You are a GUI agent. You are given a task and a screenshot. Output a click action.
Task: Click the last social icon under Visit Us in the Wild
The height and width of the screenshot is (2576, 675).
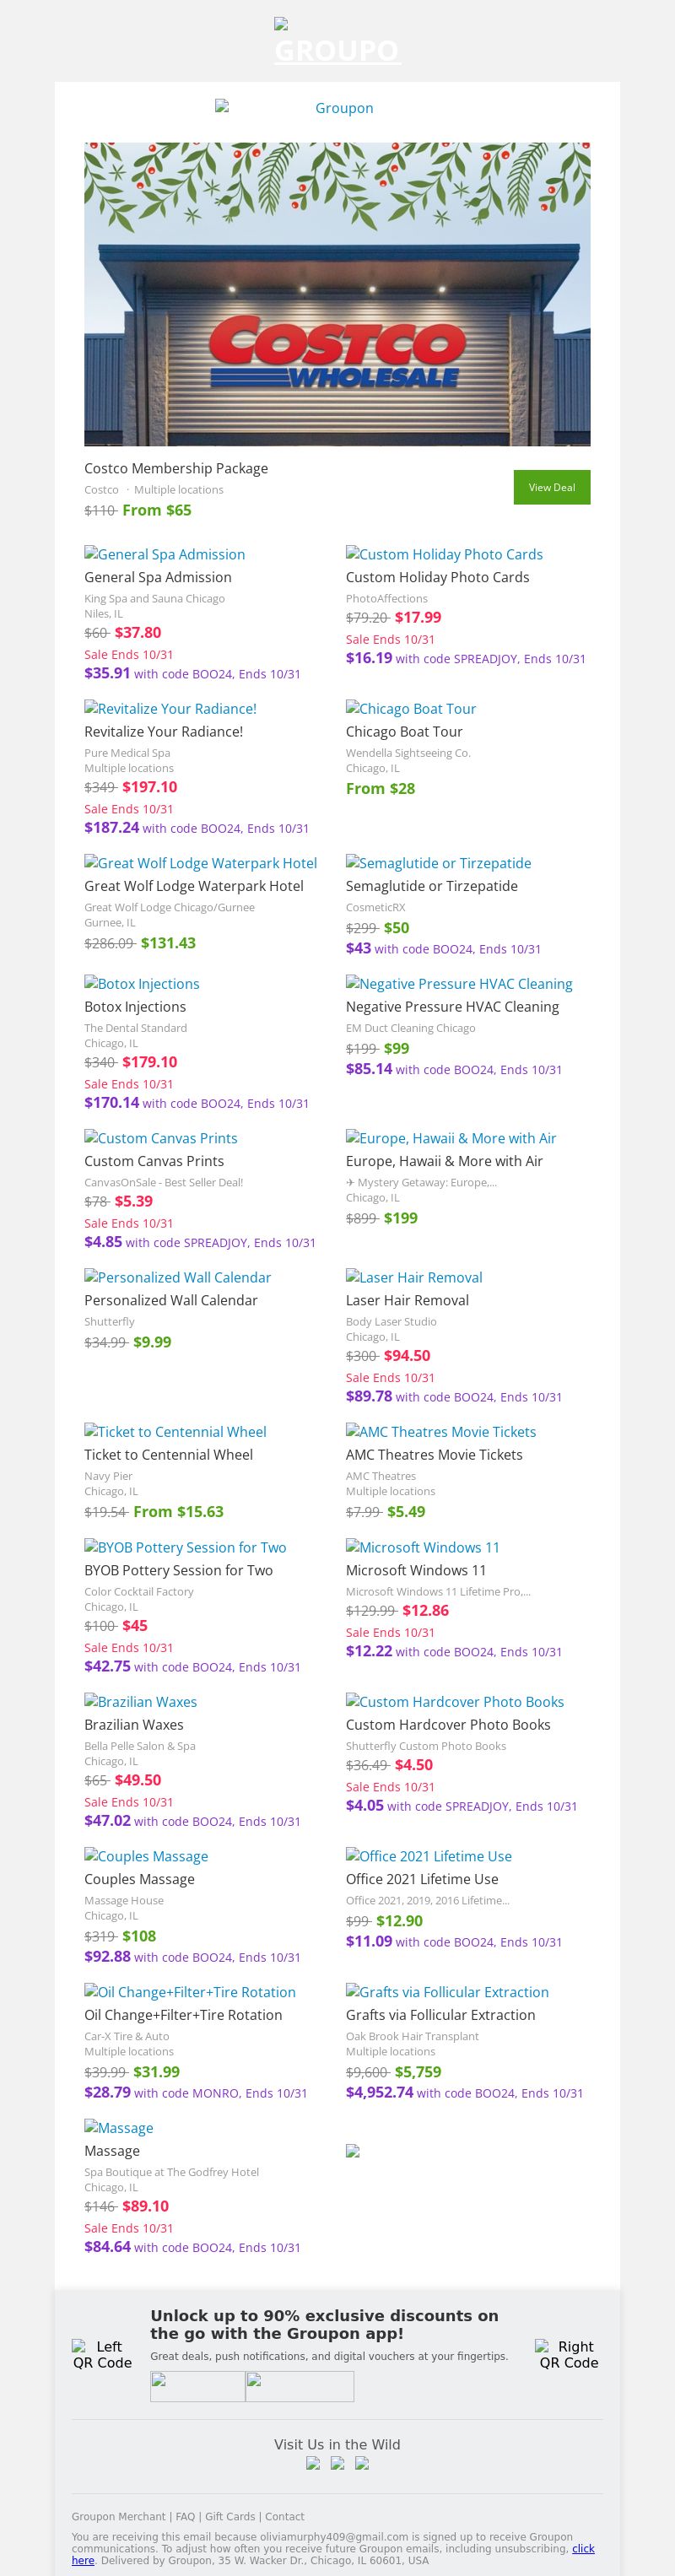(x=362, y=2463)
